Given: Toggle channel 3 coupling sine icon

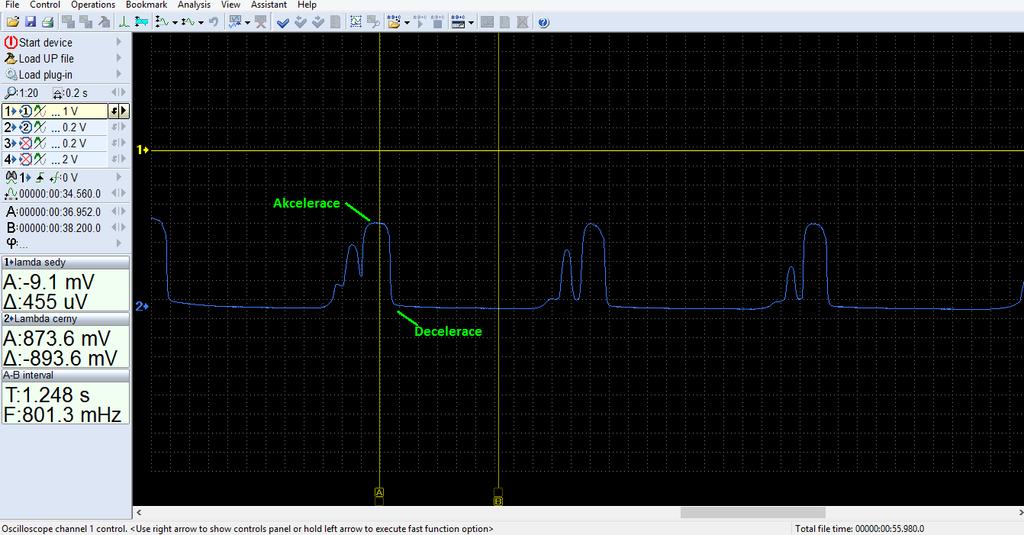Looking at the screenshot, I should click(x=40, y=143).
